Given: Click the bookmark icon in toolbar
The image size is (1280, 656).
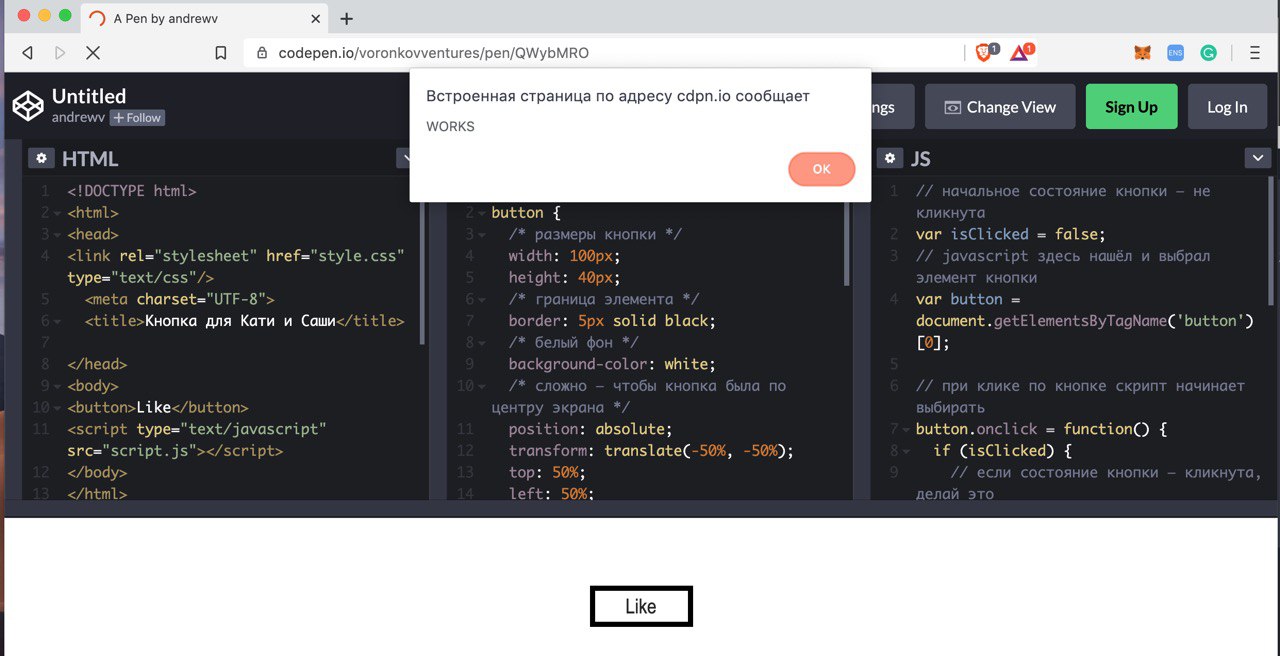Looking at the screenshot, I should (221, 52).
